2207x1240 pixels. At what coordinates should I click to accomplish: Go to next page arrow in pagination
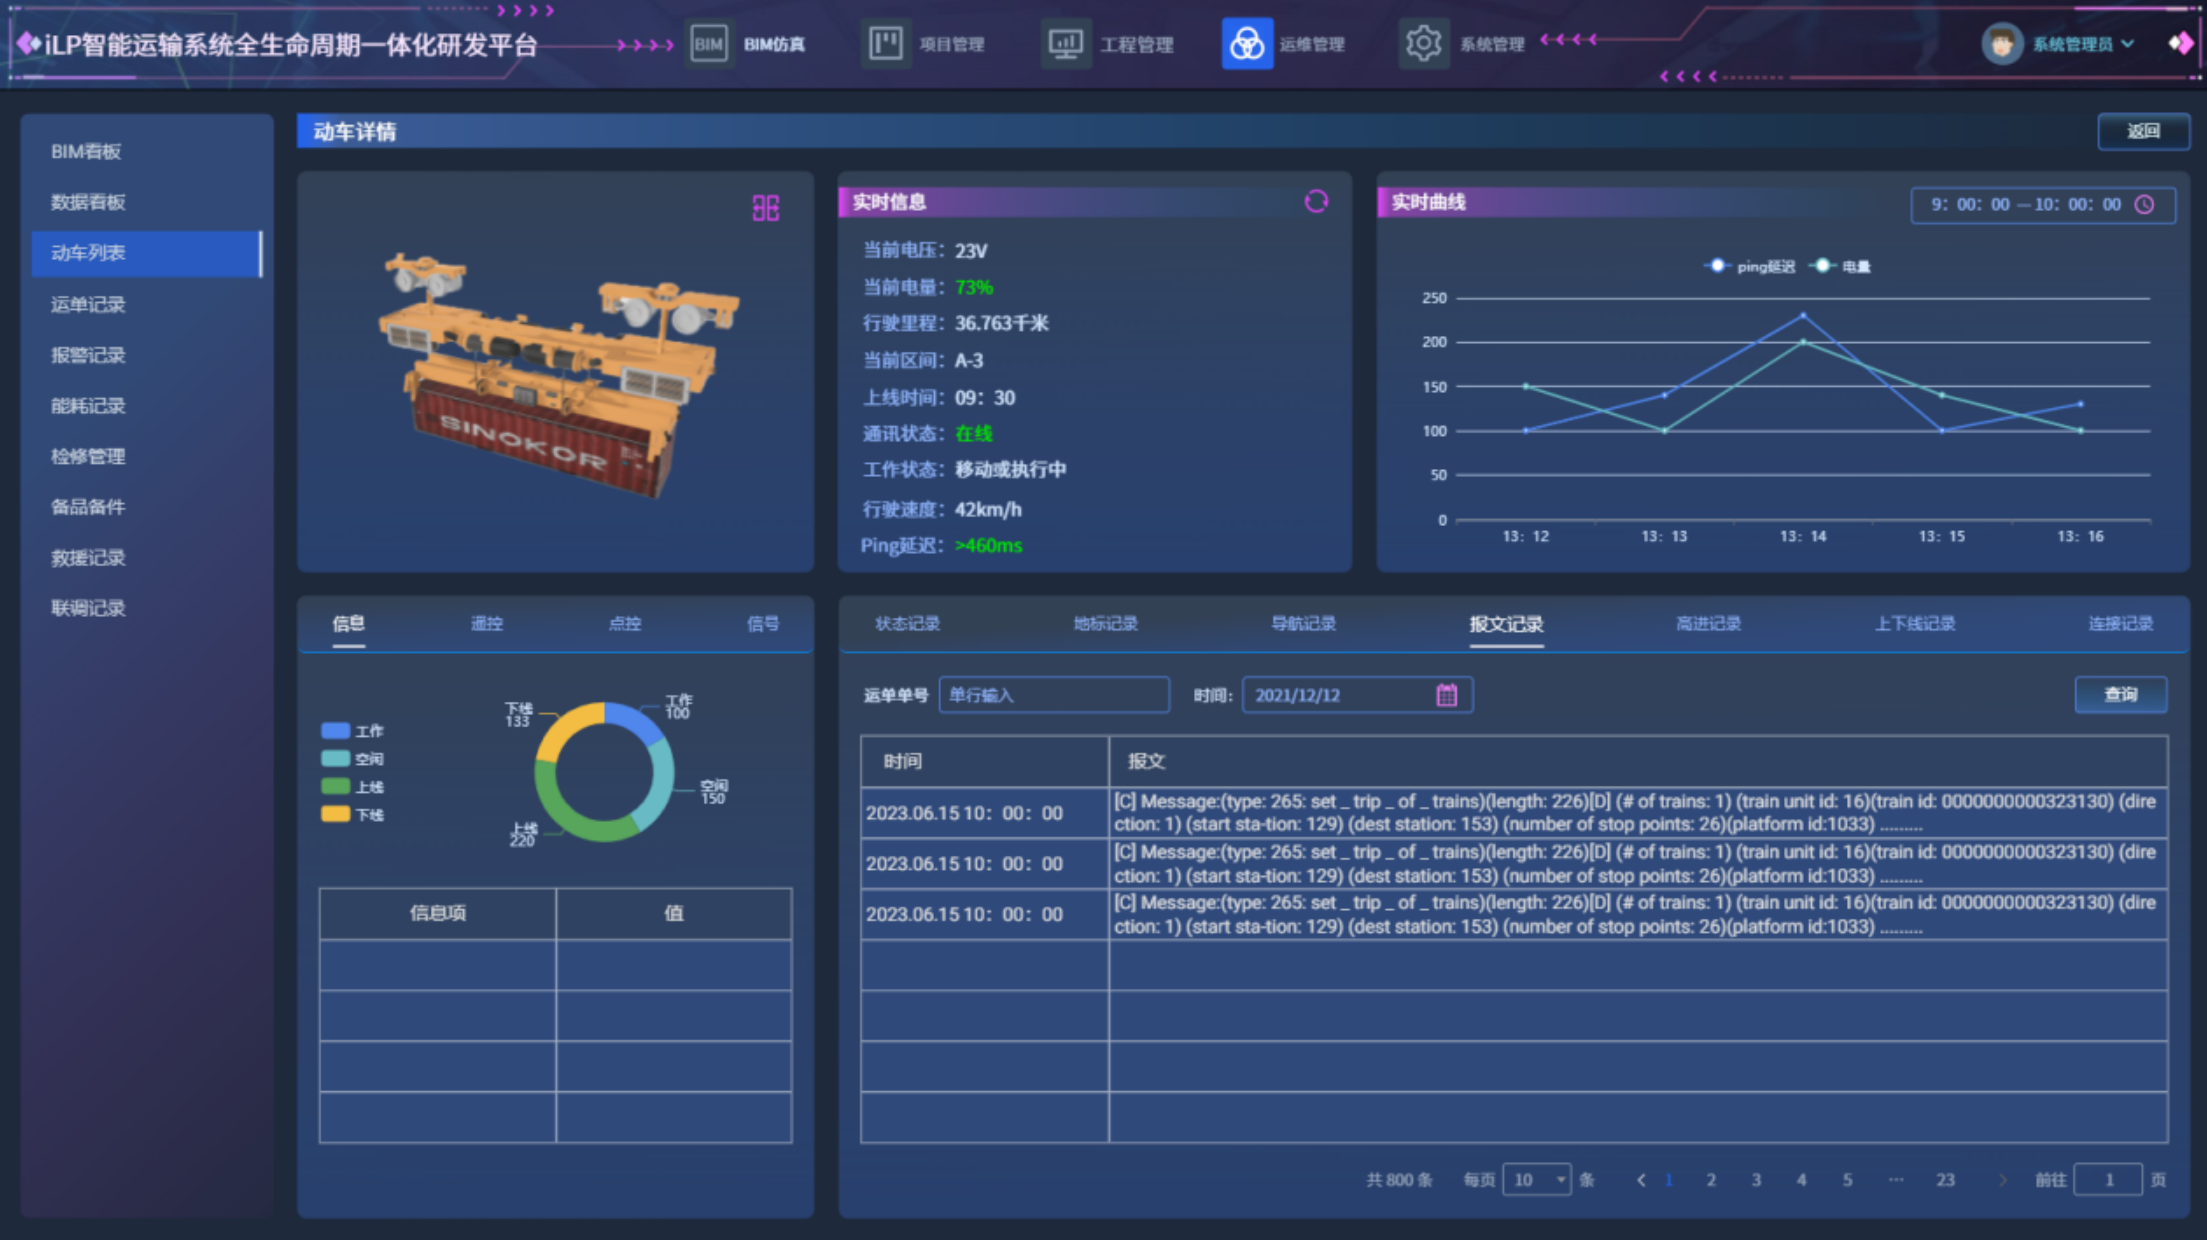[x=2002, y=1180]
